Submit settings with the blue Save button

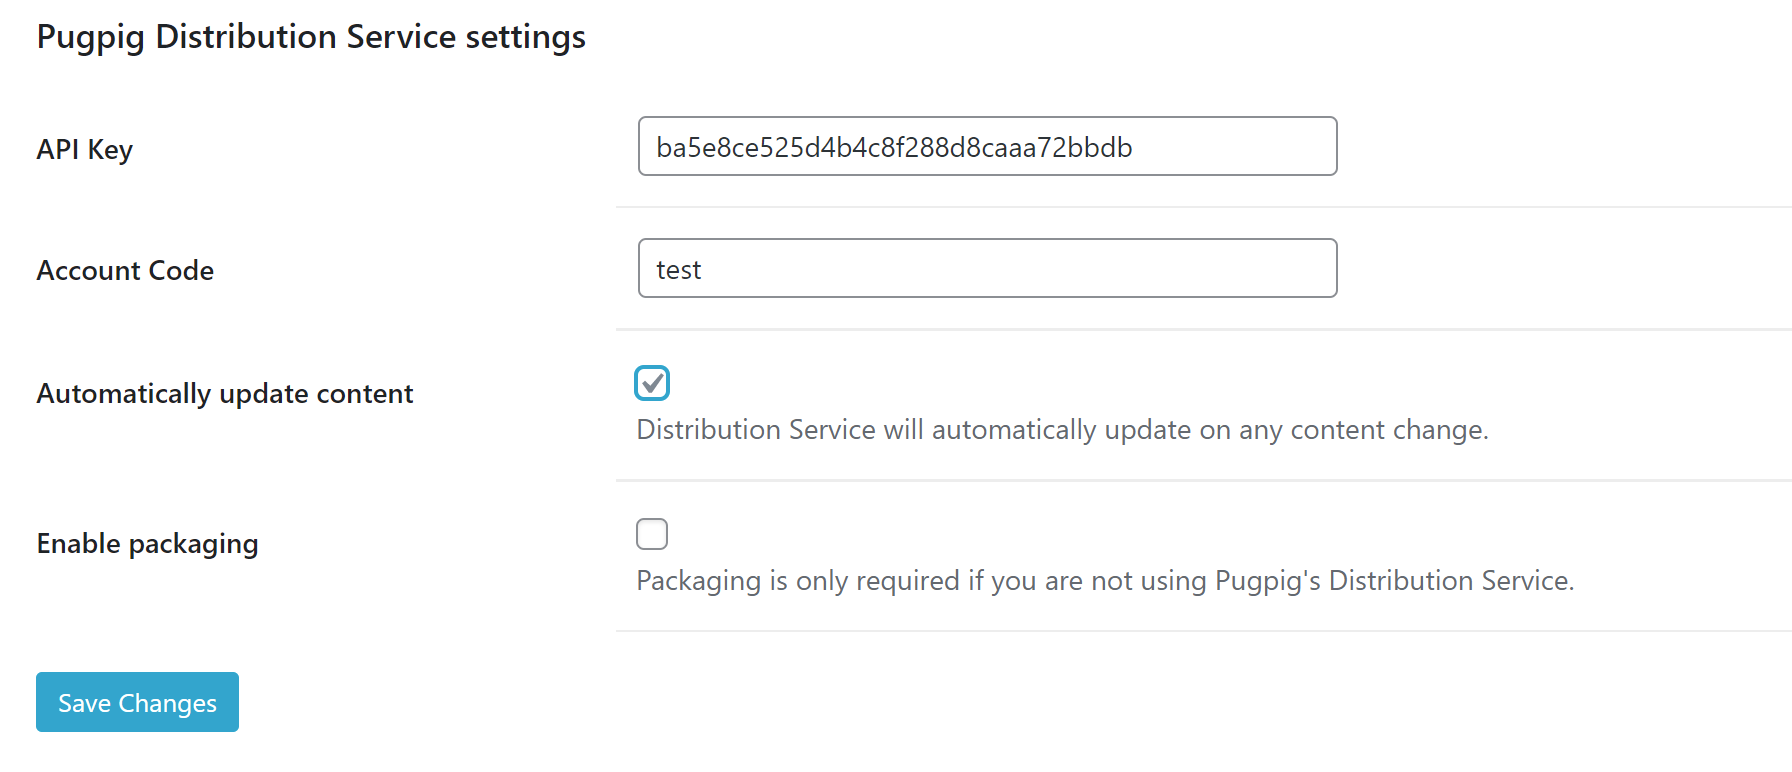[137, 702]
